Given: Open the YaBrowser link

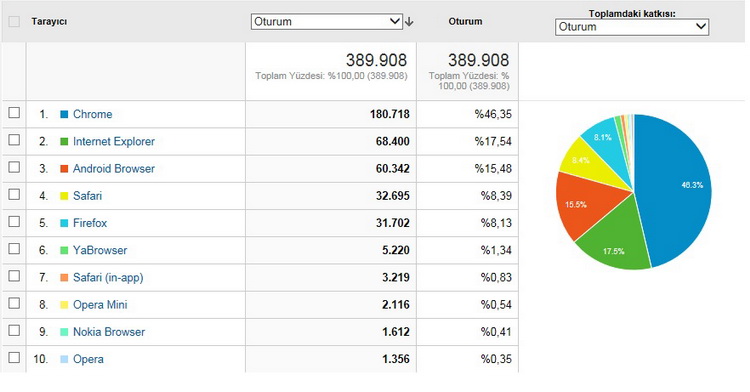Looking at the screenshot, I should (x=100, y=250).
